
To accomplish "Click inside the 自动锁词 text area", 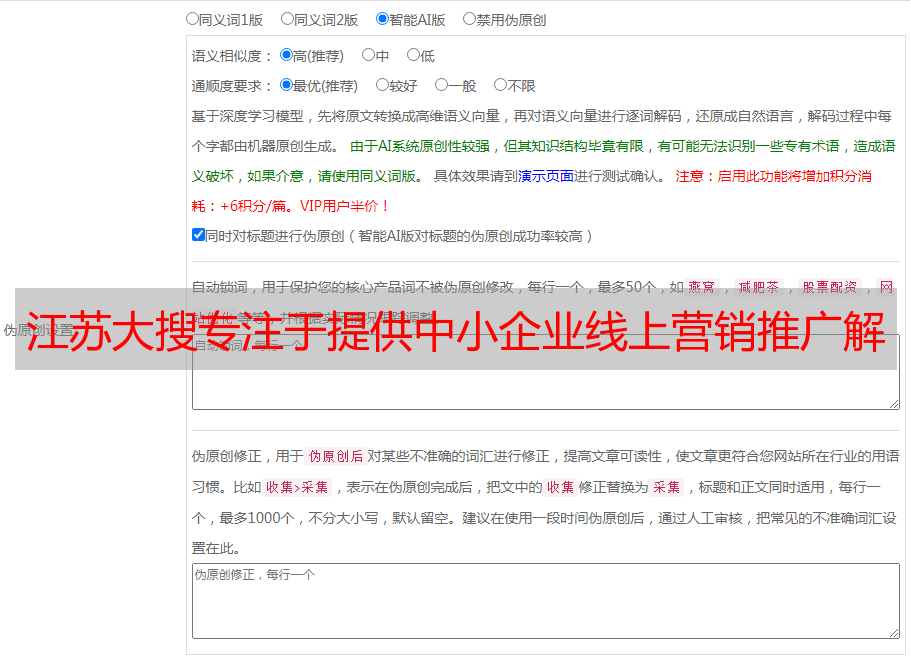I will click(x=546, y=389).
